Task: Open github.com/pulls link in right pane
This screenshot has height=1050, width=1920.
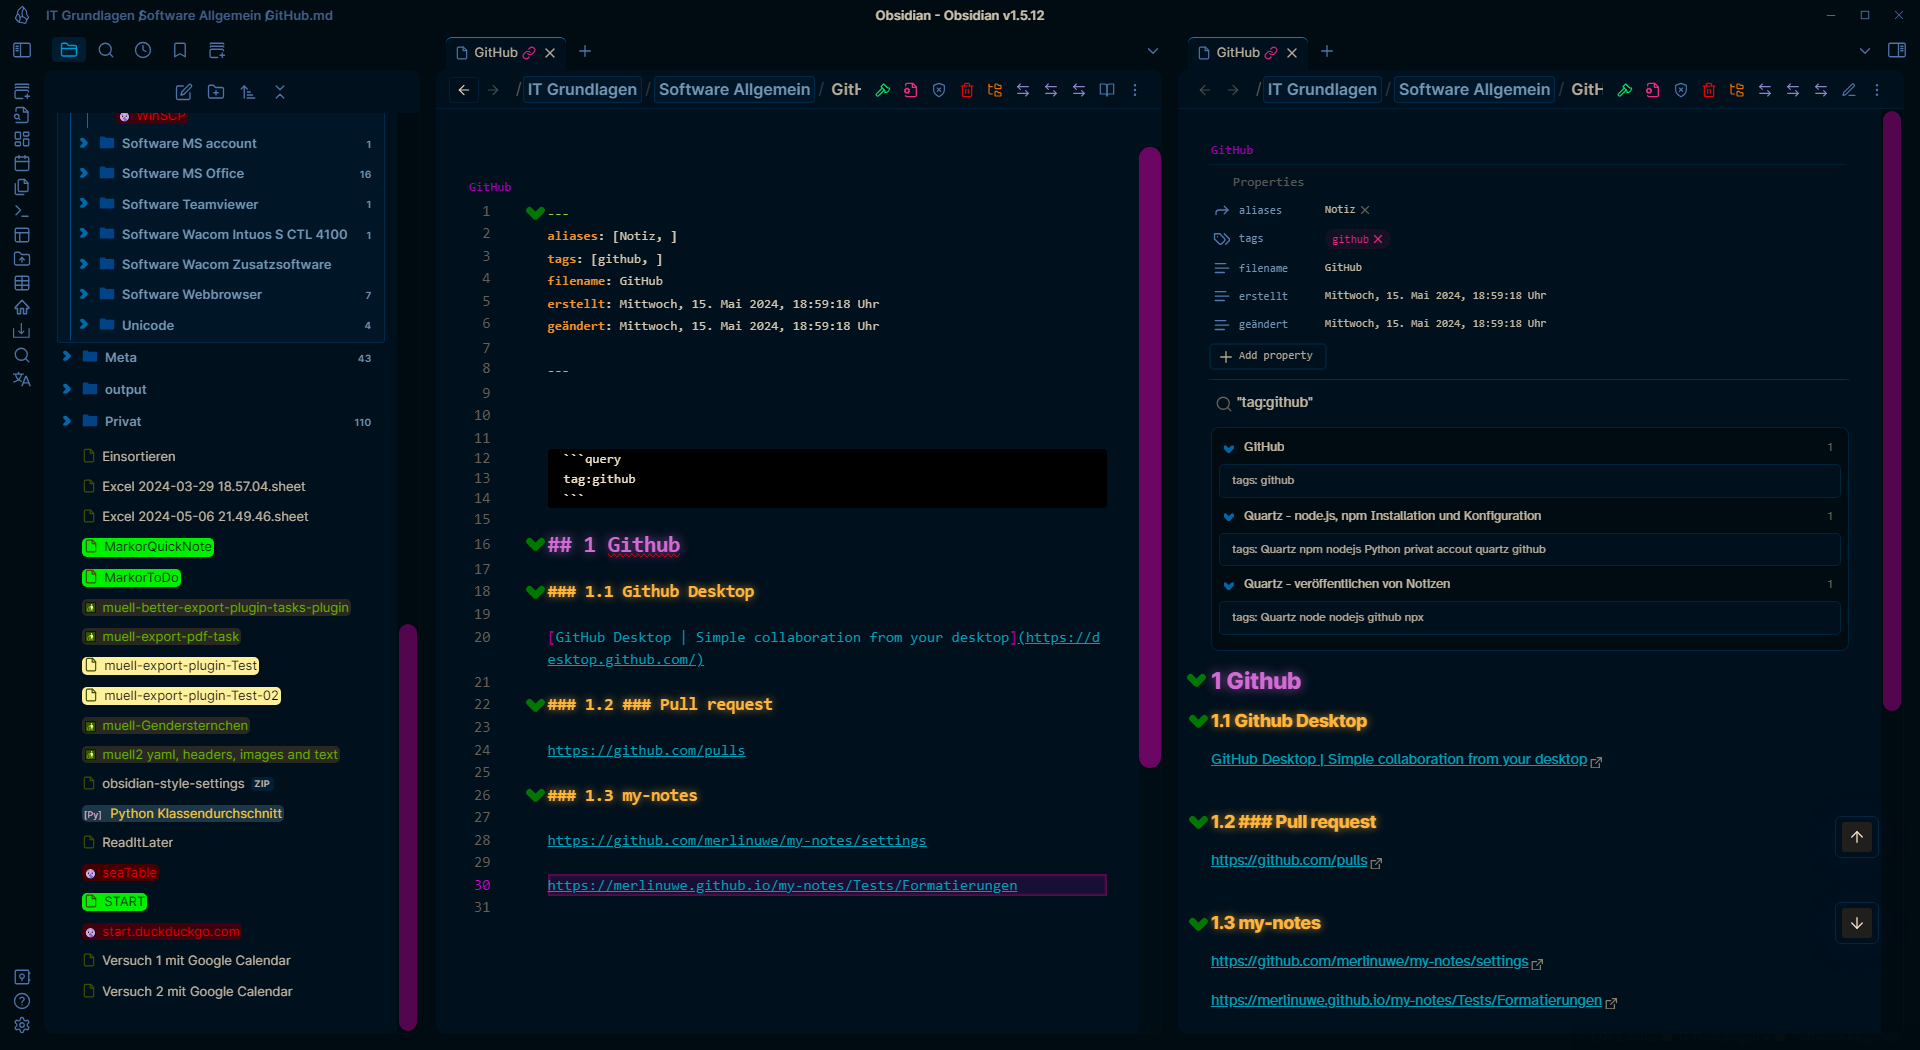Action: pyautogui.click(x=1289, y=860)
